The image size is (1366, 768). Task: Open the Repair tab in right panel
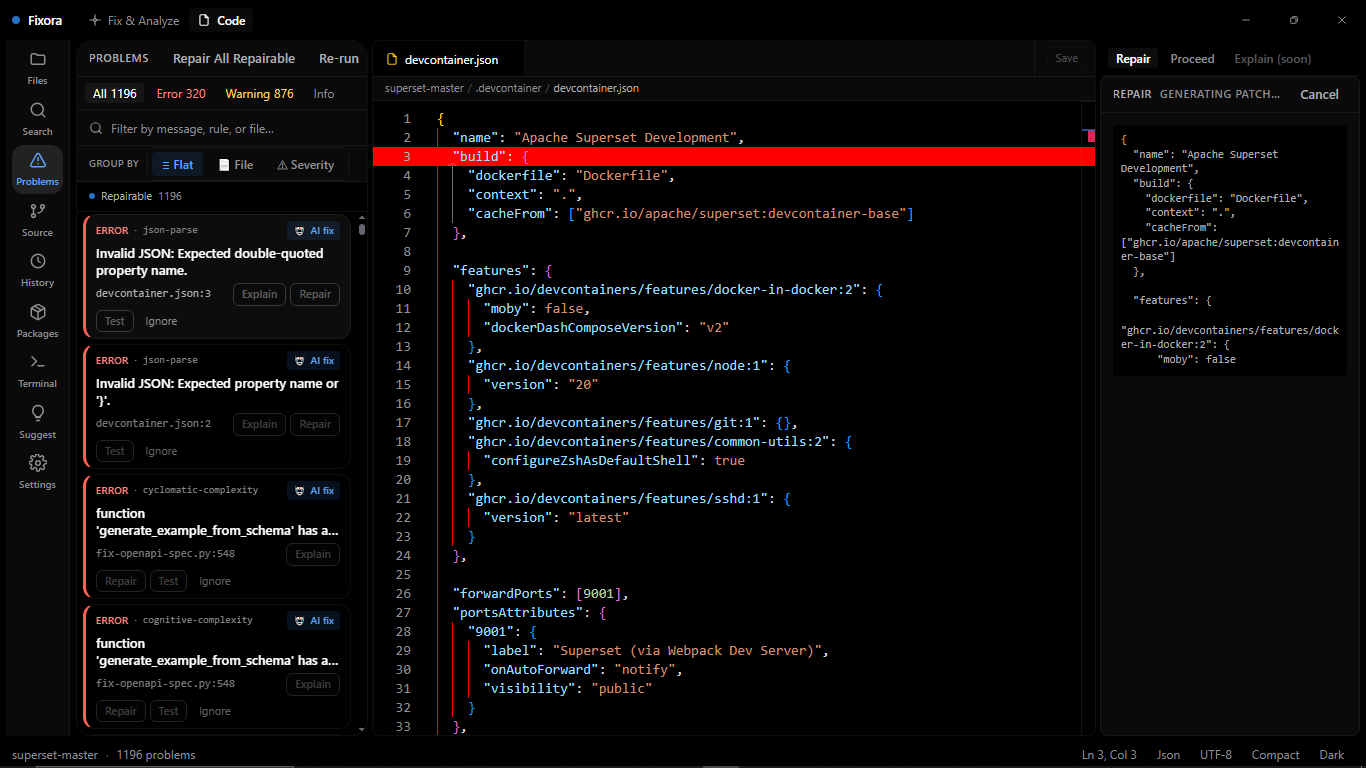[1133, 59]
